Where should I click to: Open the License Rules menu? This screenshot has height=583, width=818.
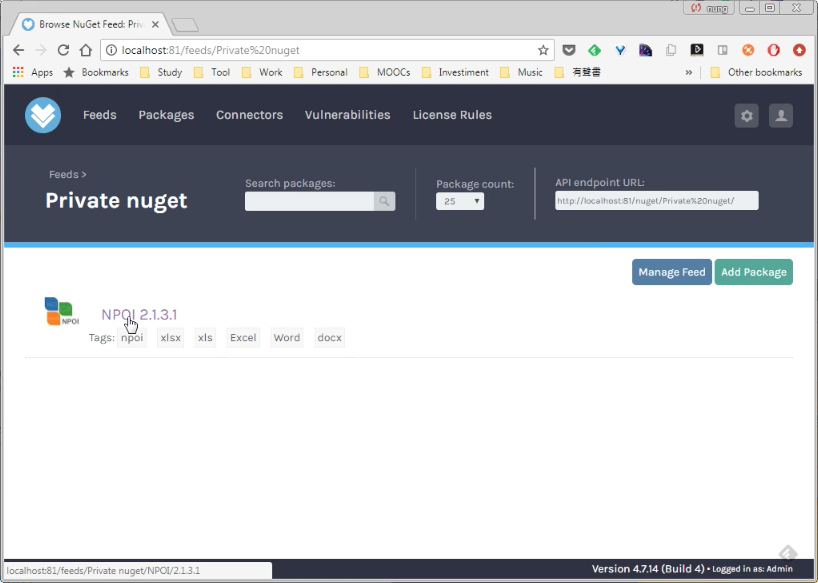click(452, 115)
